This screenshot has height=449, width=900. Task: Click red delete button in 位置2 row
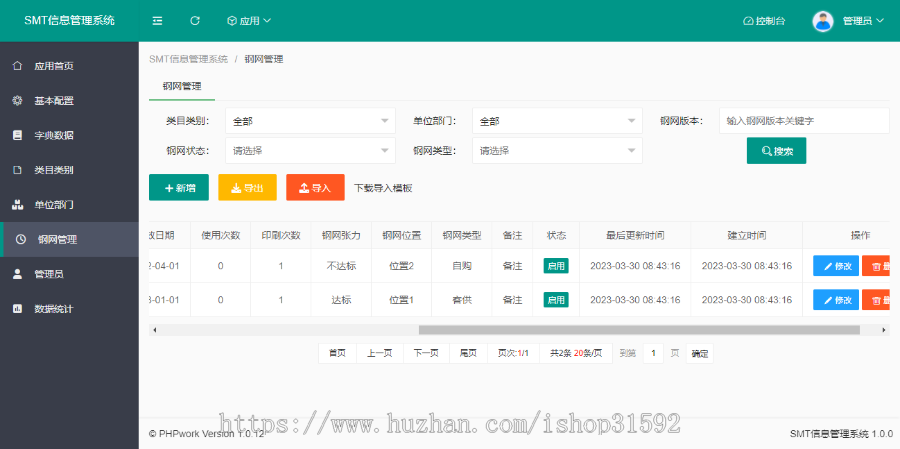coord(876,266)
